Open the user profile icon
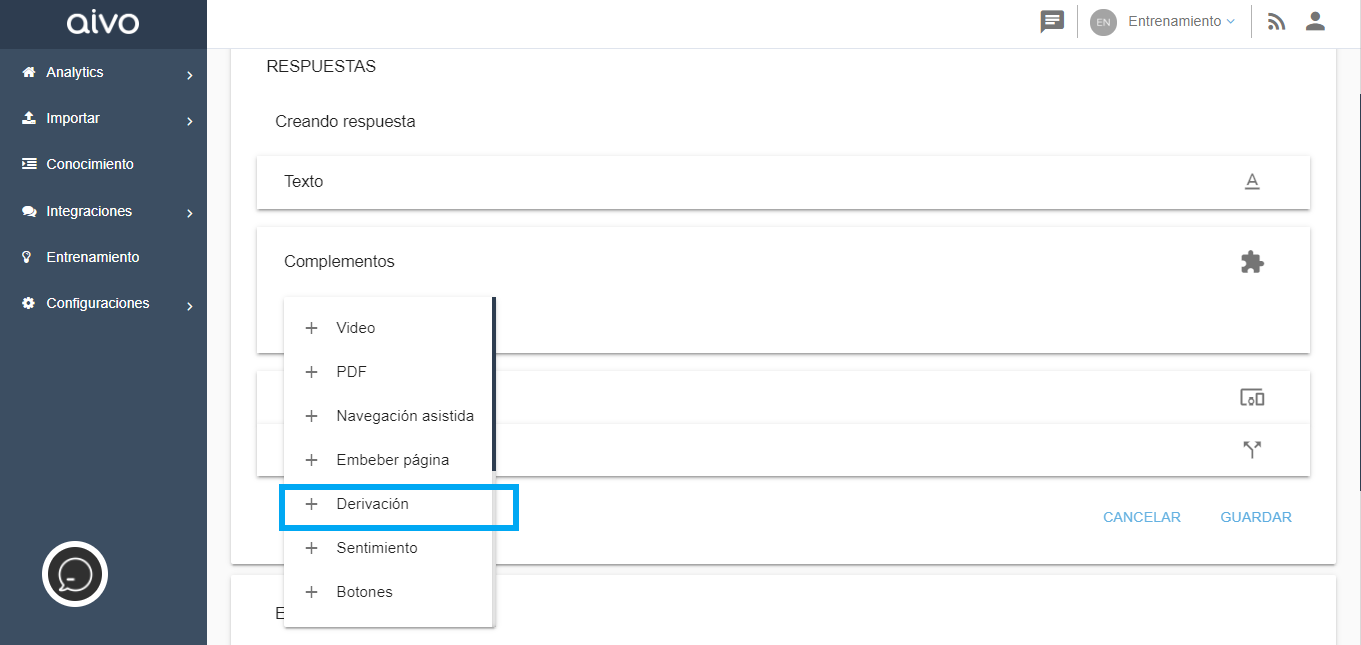This screenshot has width=1361, height=645. (x=1315, y=21)
